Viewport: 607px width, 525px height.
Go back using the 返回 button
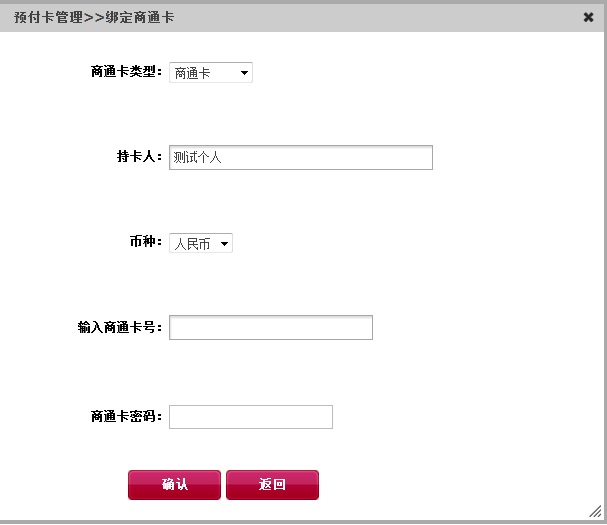273,485
